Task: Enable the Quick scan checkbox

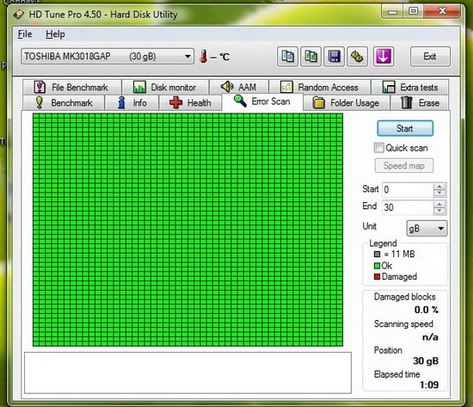Action: pos(379,148)
